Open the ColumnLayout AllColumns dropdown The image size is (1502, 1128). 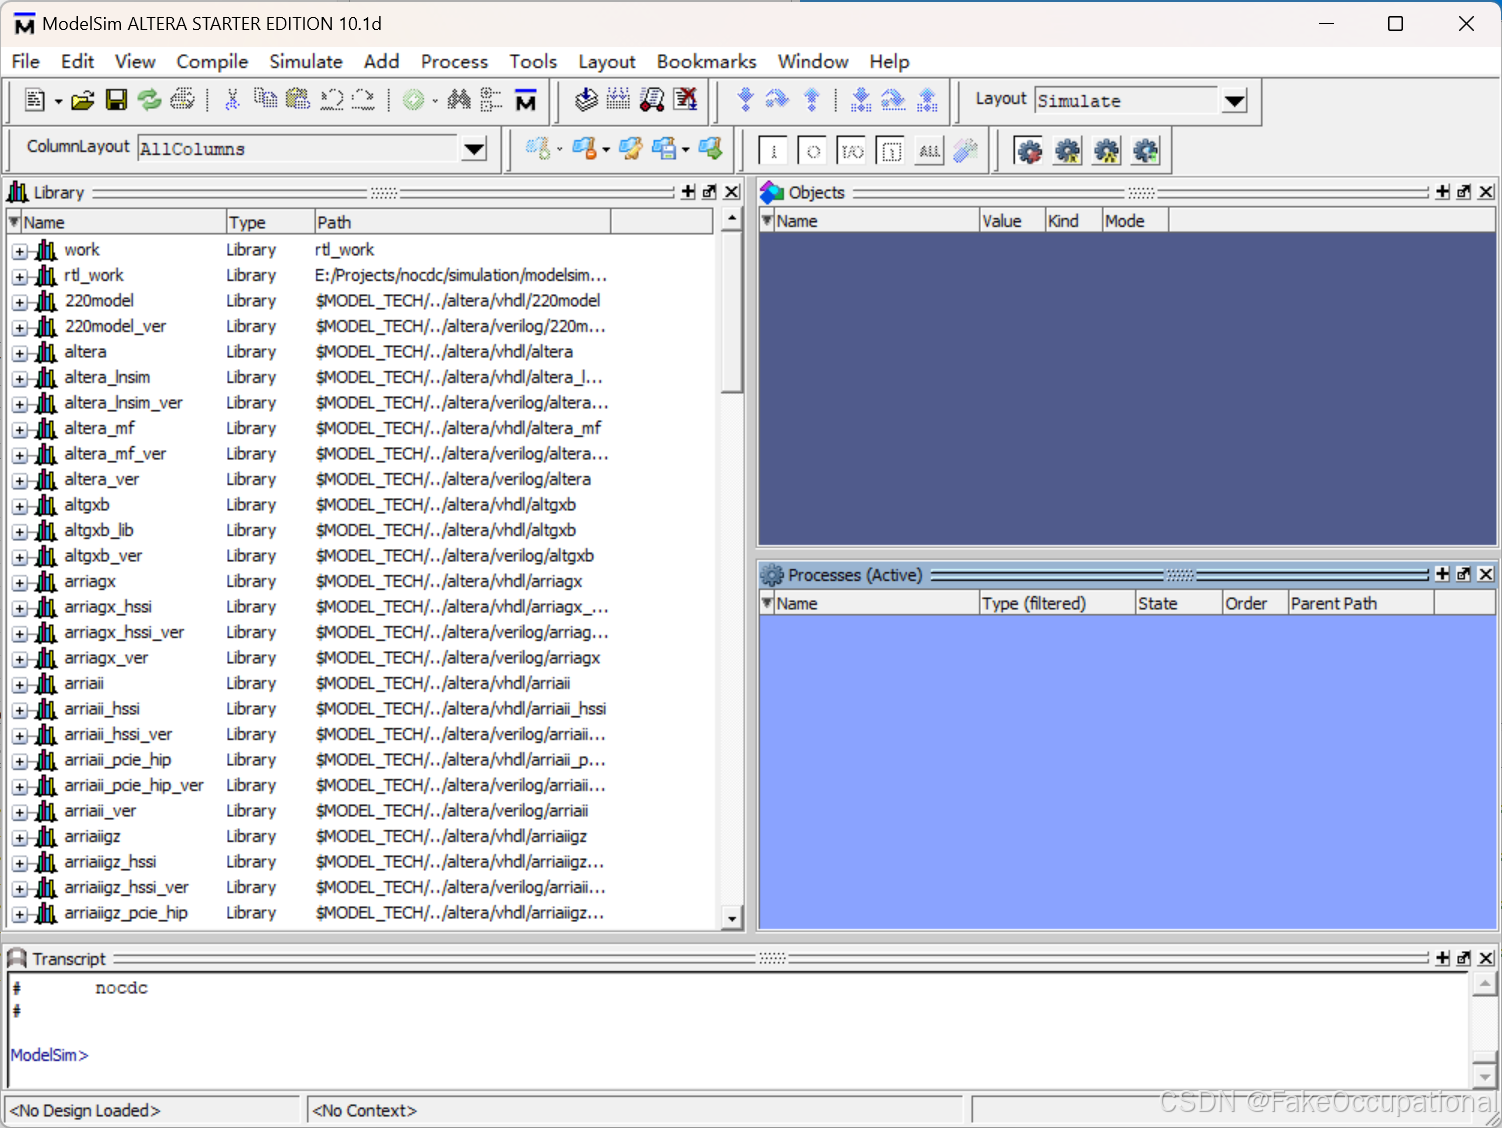pyautogui.click(x=474, y=149)
